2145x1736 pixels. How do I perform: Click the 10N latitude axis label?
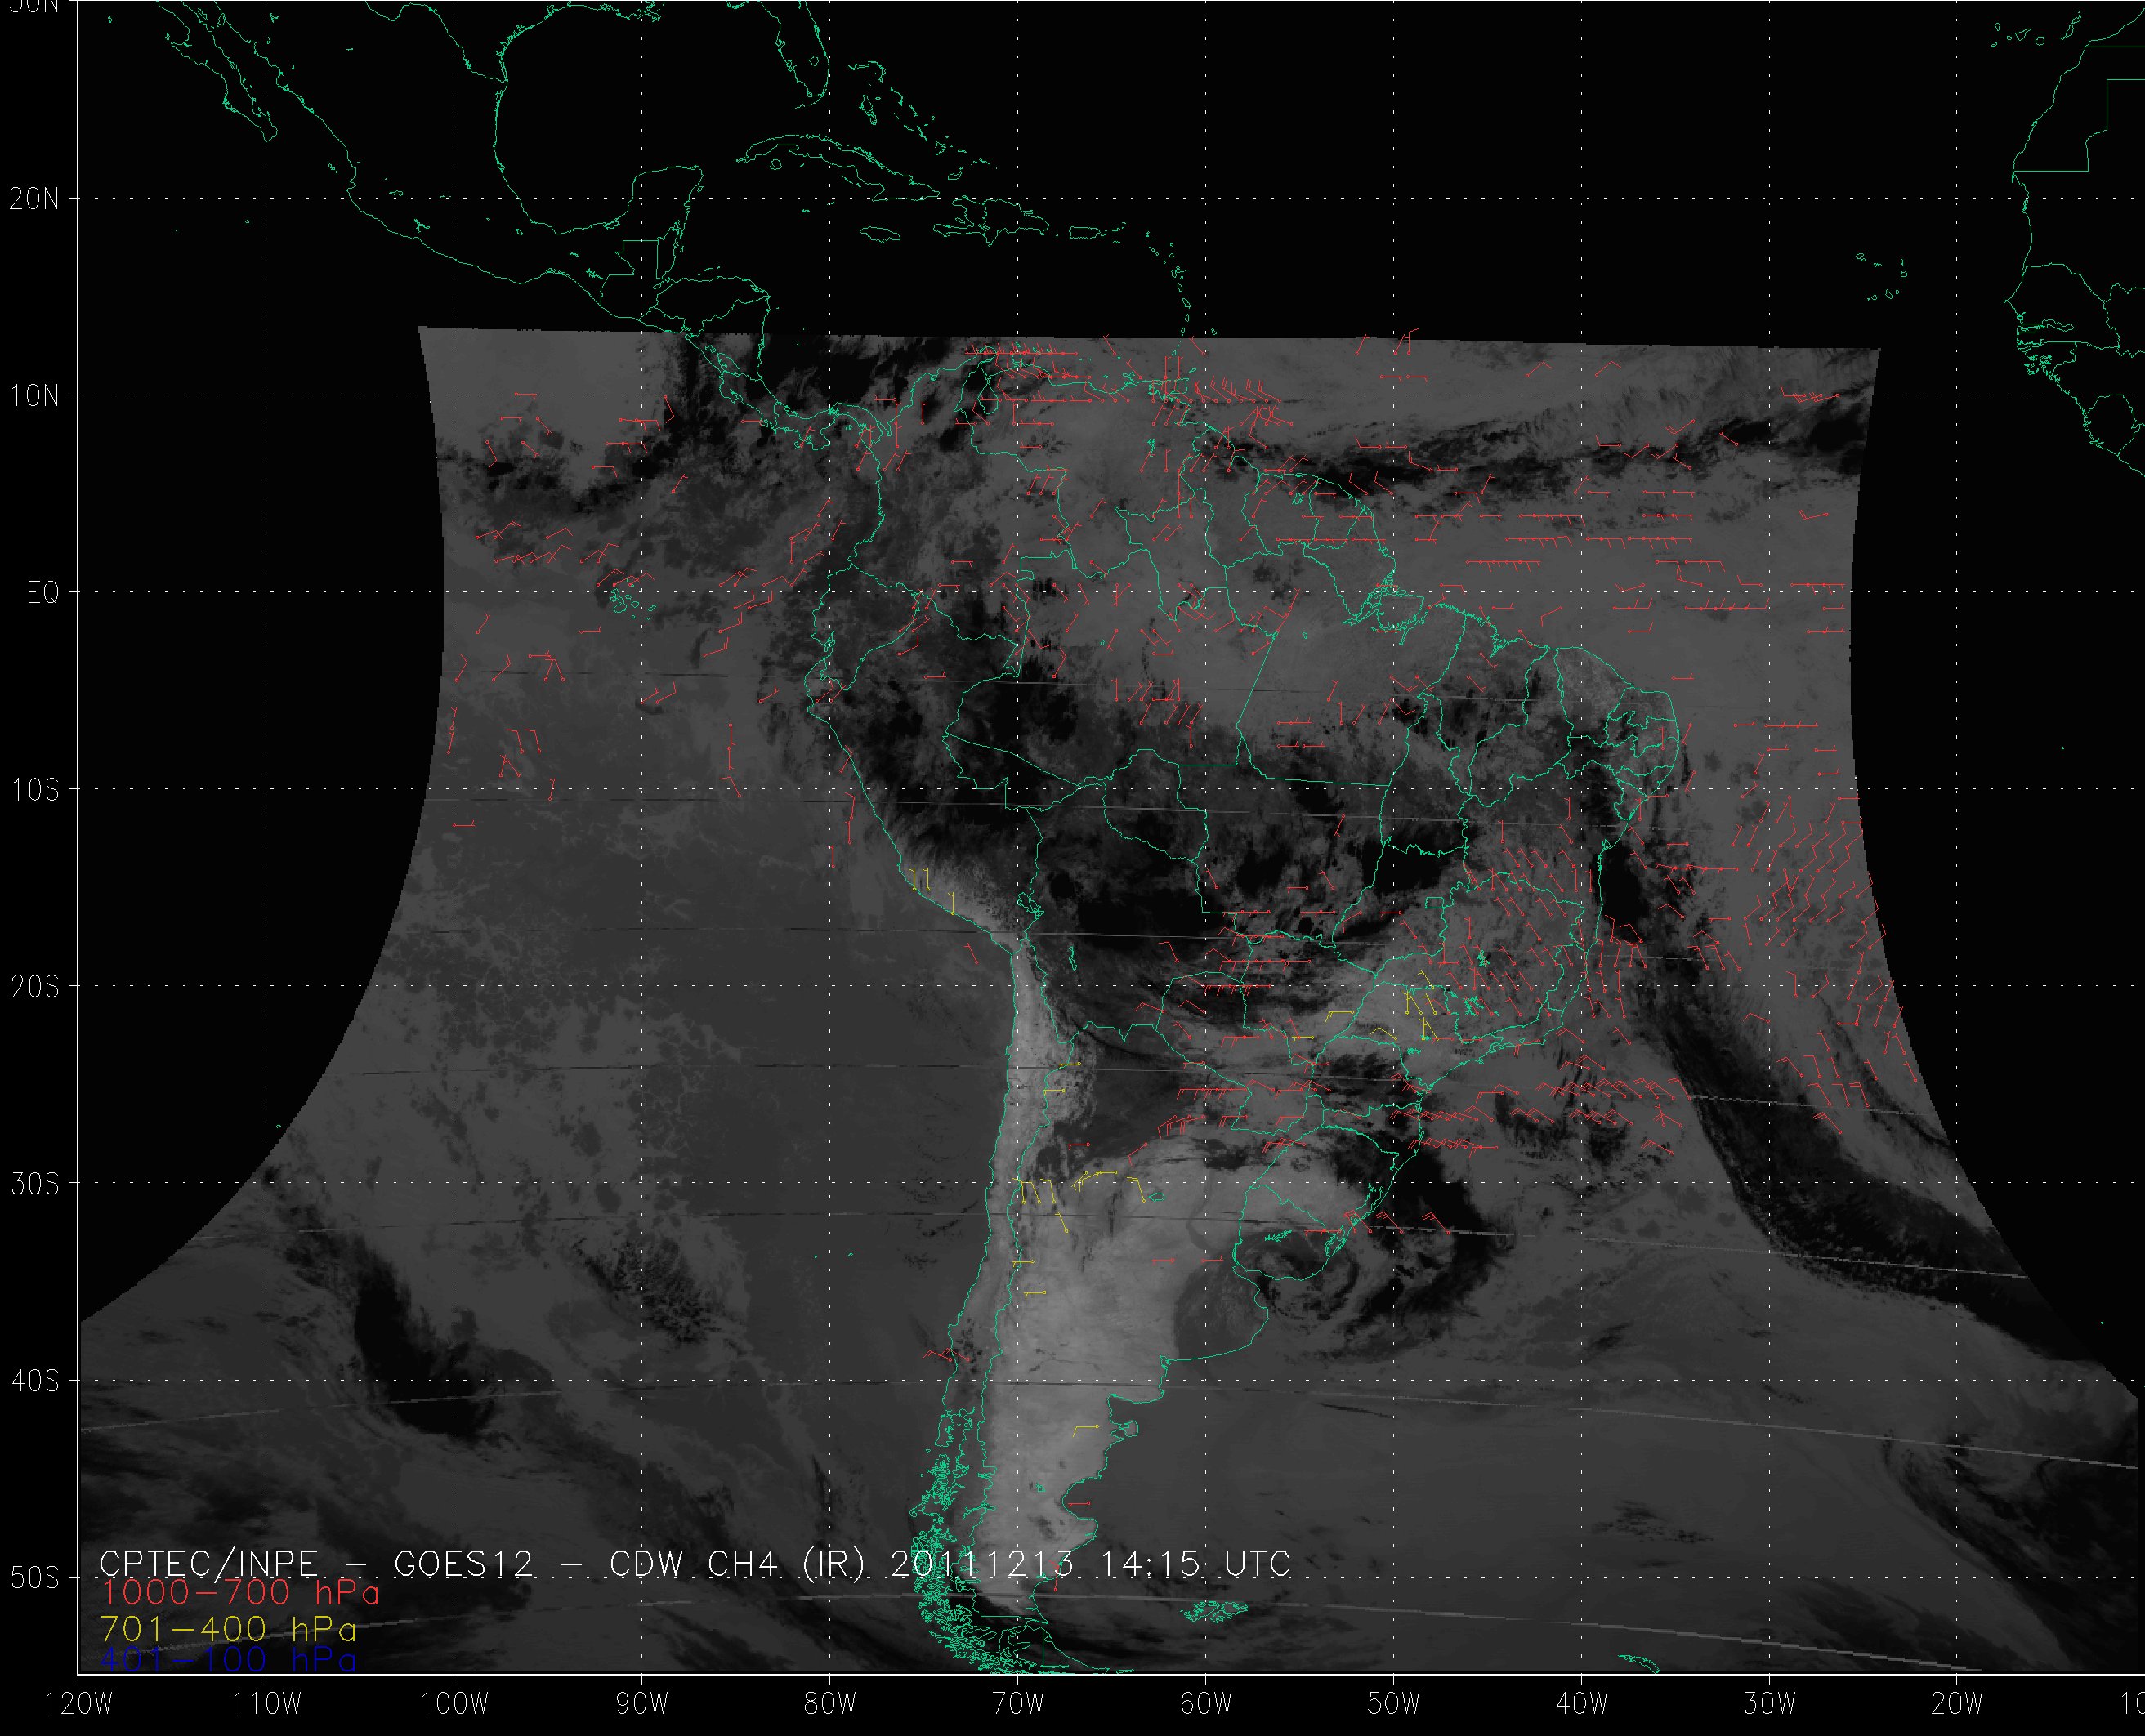pos(34,396)
